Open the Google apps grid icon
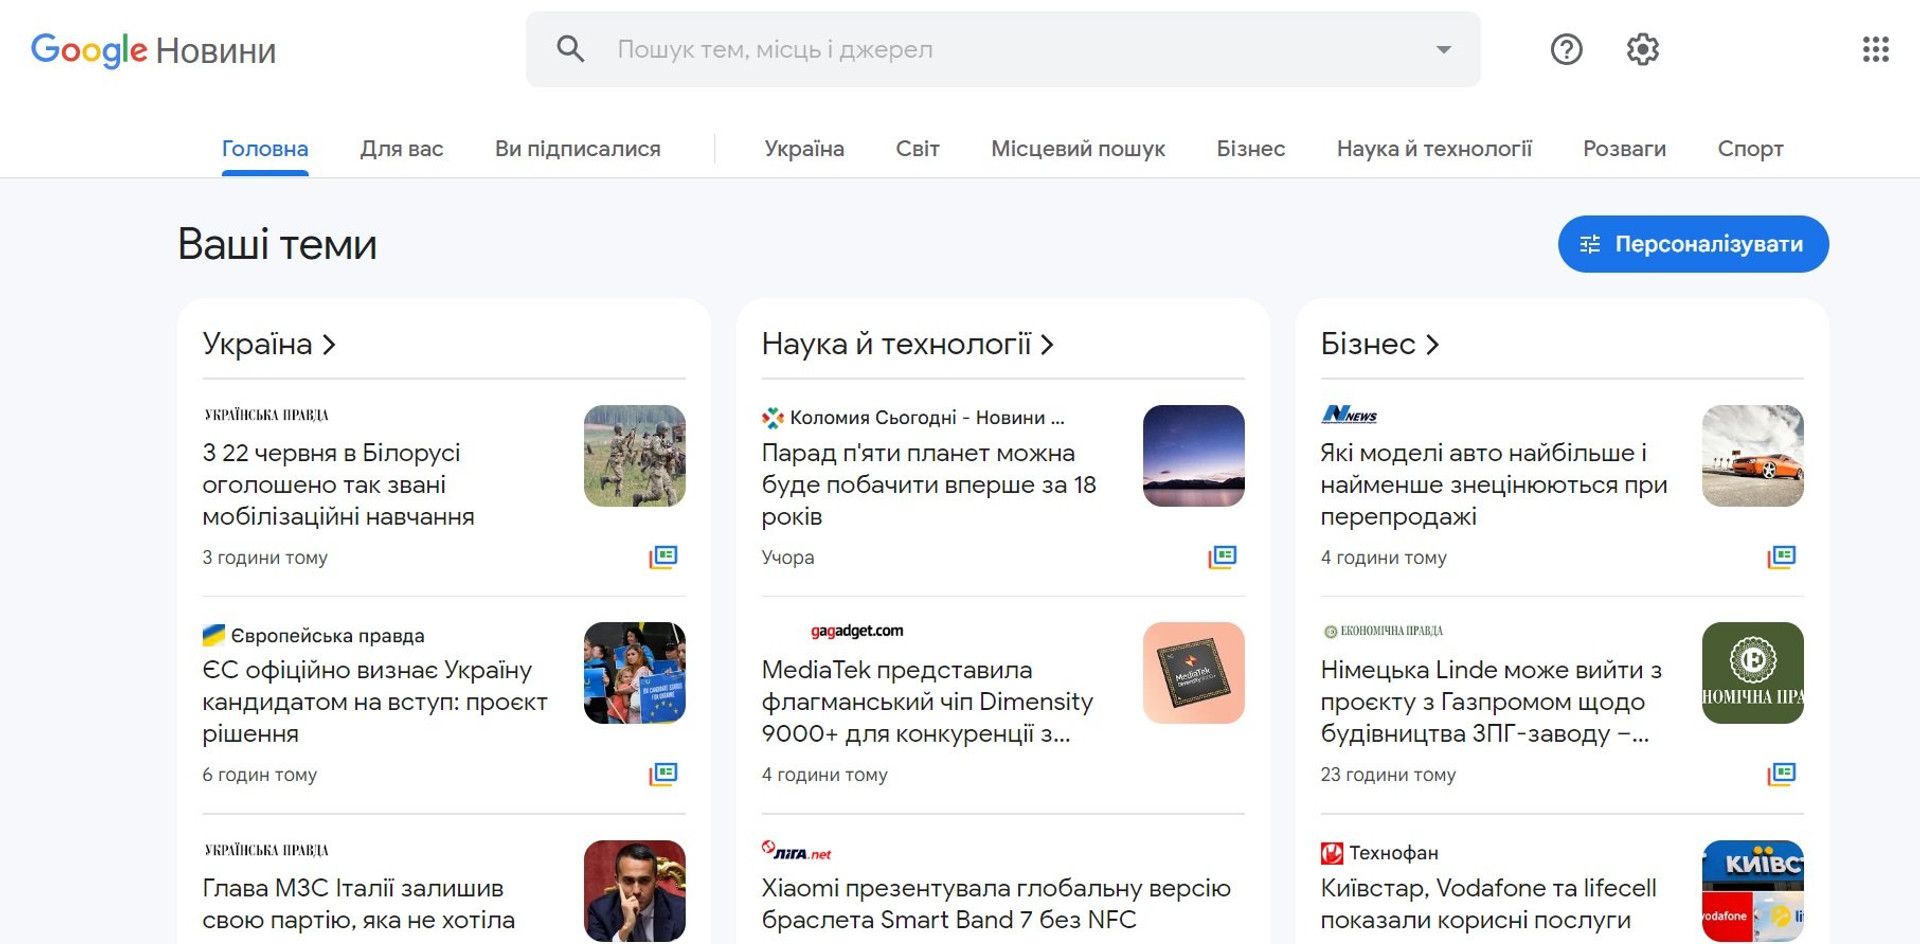Viewport: 1920px width, 944px height. pyautogui.click(x=1875, y=49)
